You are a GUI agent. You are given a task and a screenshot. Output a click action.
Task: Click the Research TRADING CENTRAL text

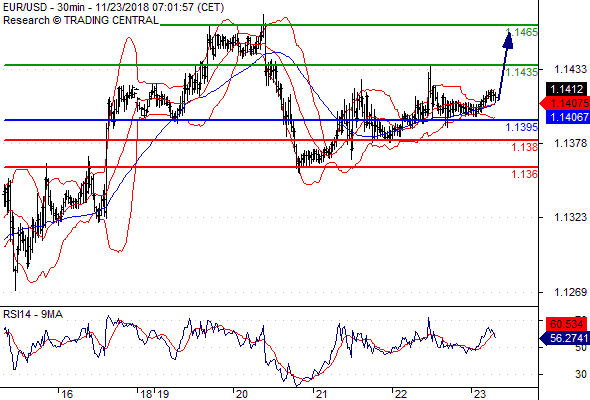(81, 20)
